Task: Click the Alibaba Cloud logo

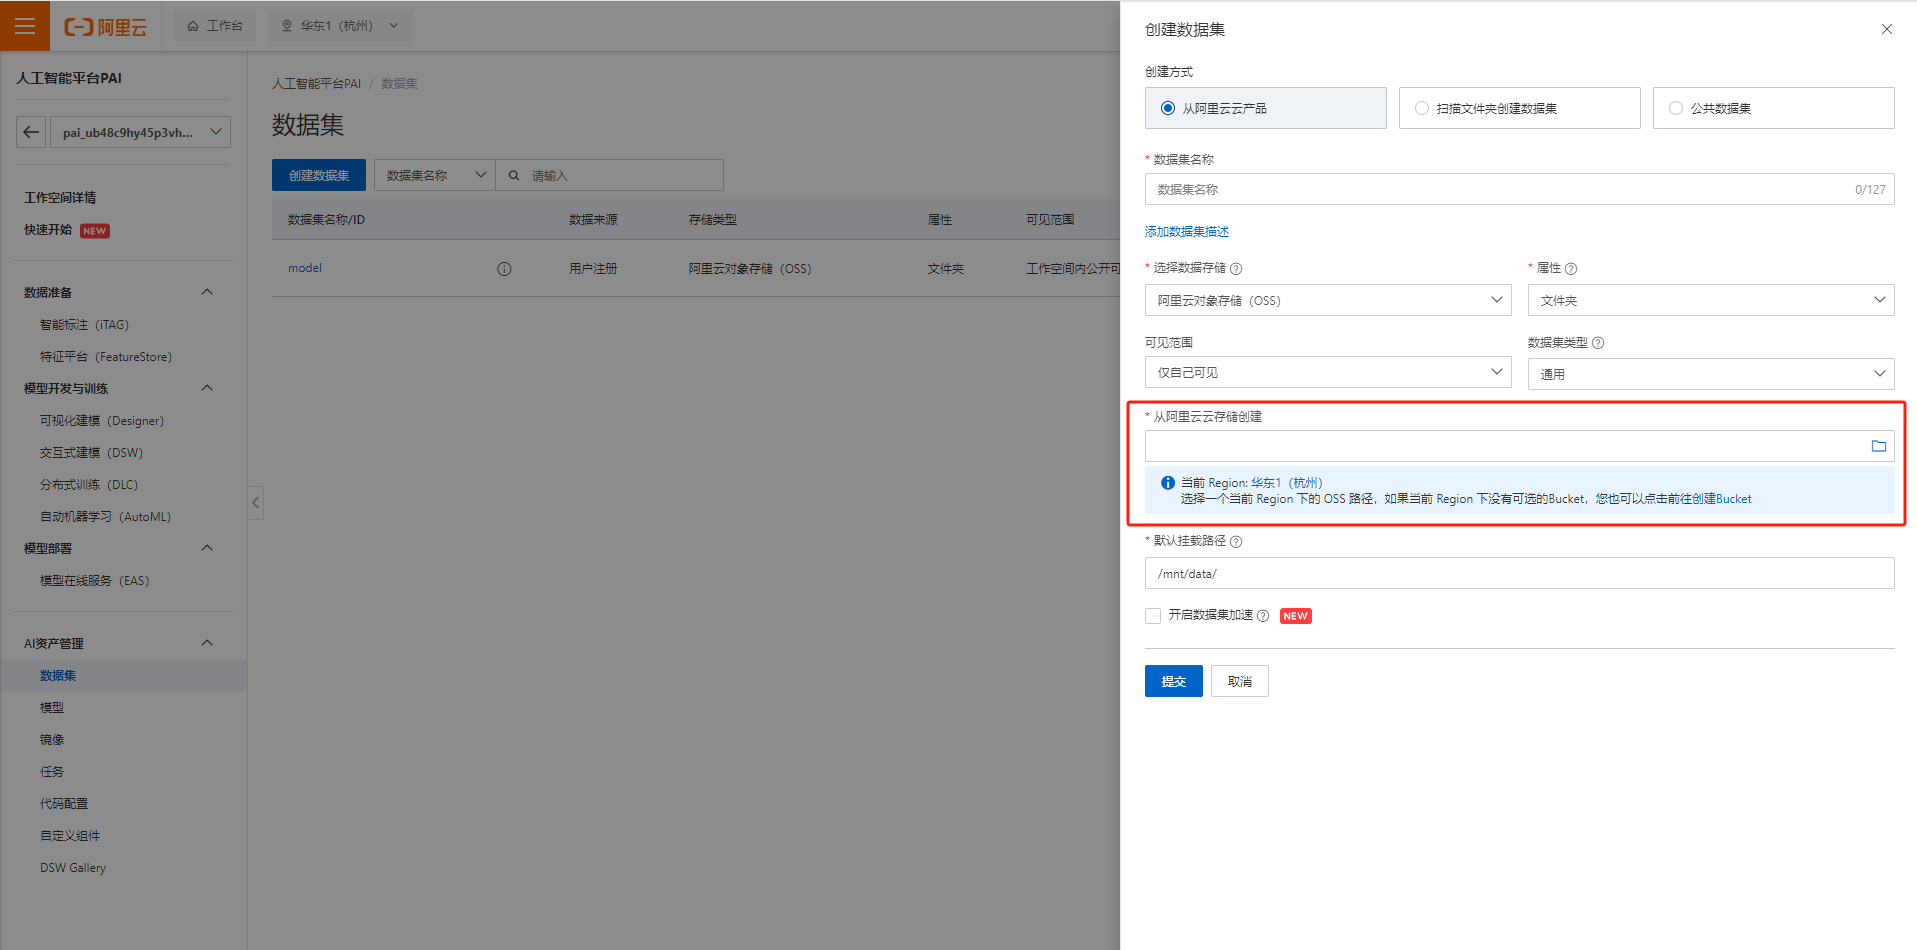Action: 105,26
